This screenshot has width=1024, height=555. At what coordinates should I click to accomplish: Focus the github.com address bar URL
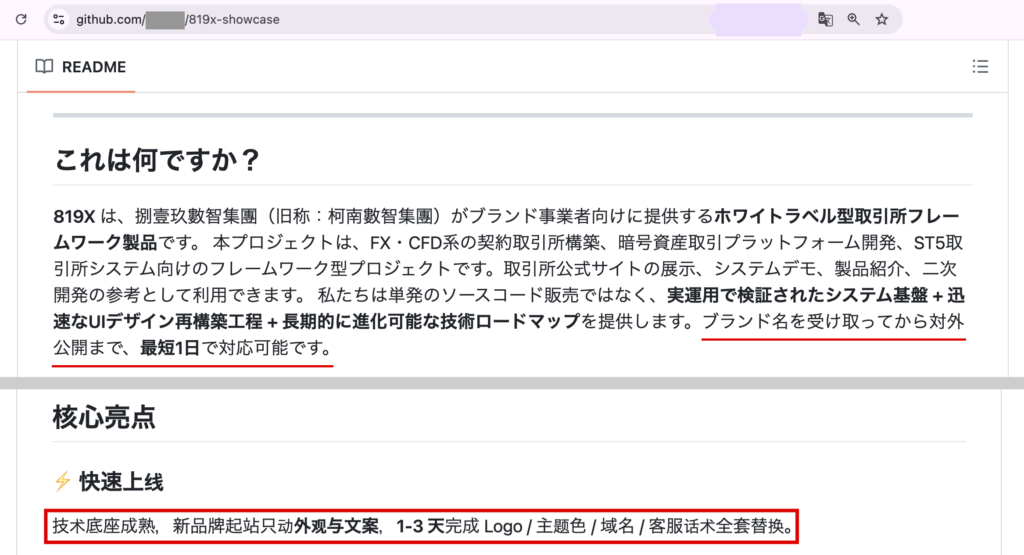point(178,20)
